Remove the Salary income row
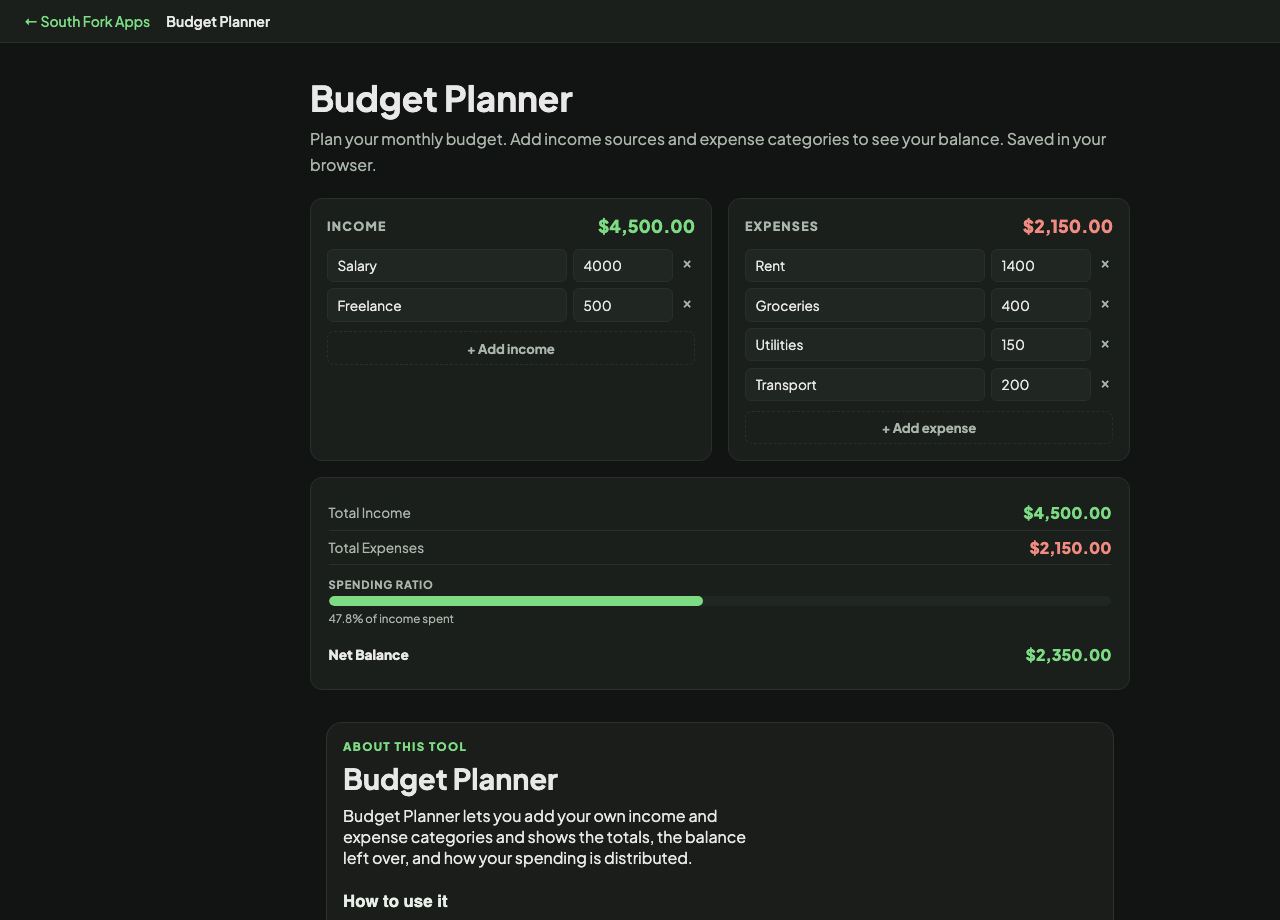The image size is (1280, 920). coord(687,265)
